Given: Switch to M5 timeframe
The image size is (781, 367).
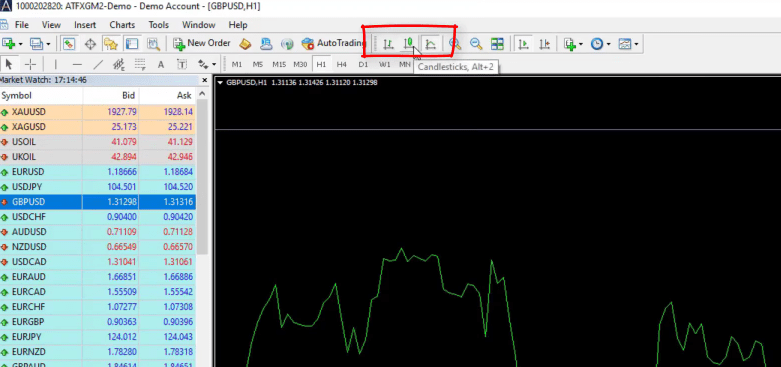Looking at the screenshot, I should [258, 64].
